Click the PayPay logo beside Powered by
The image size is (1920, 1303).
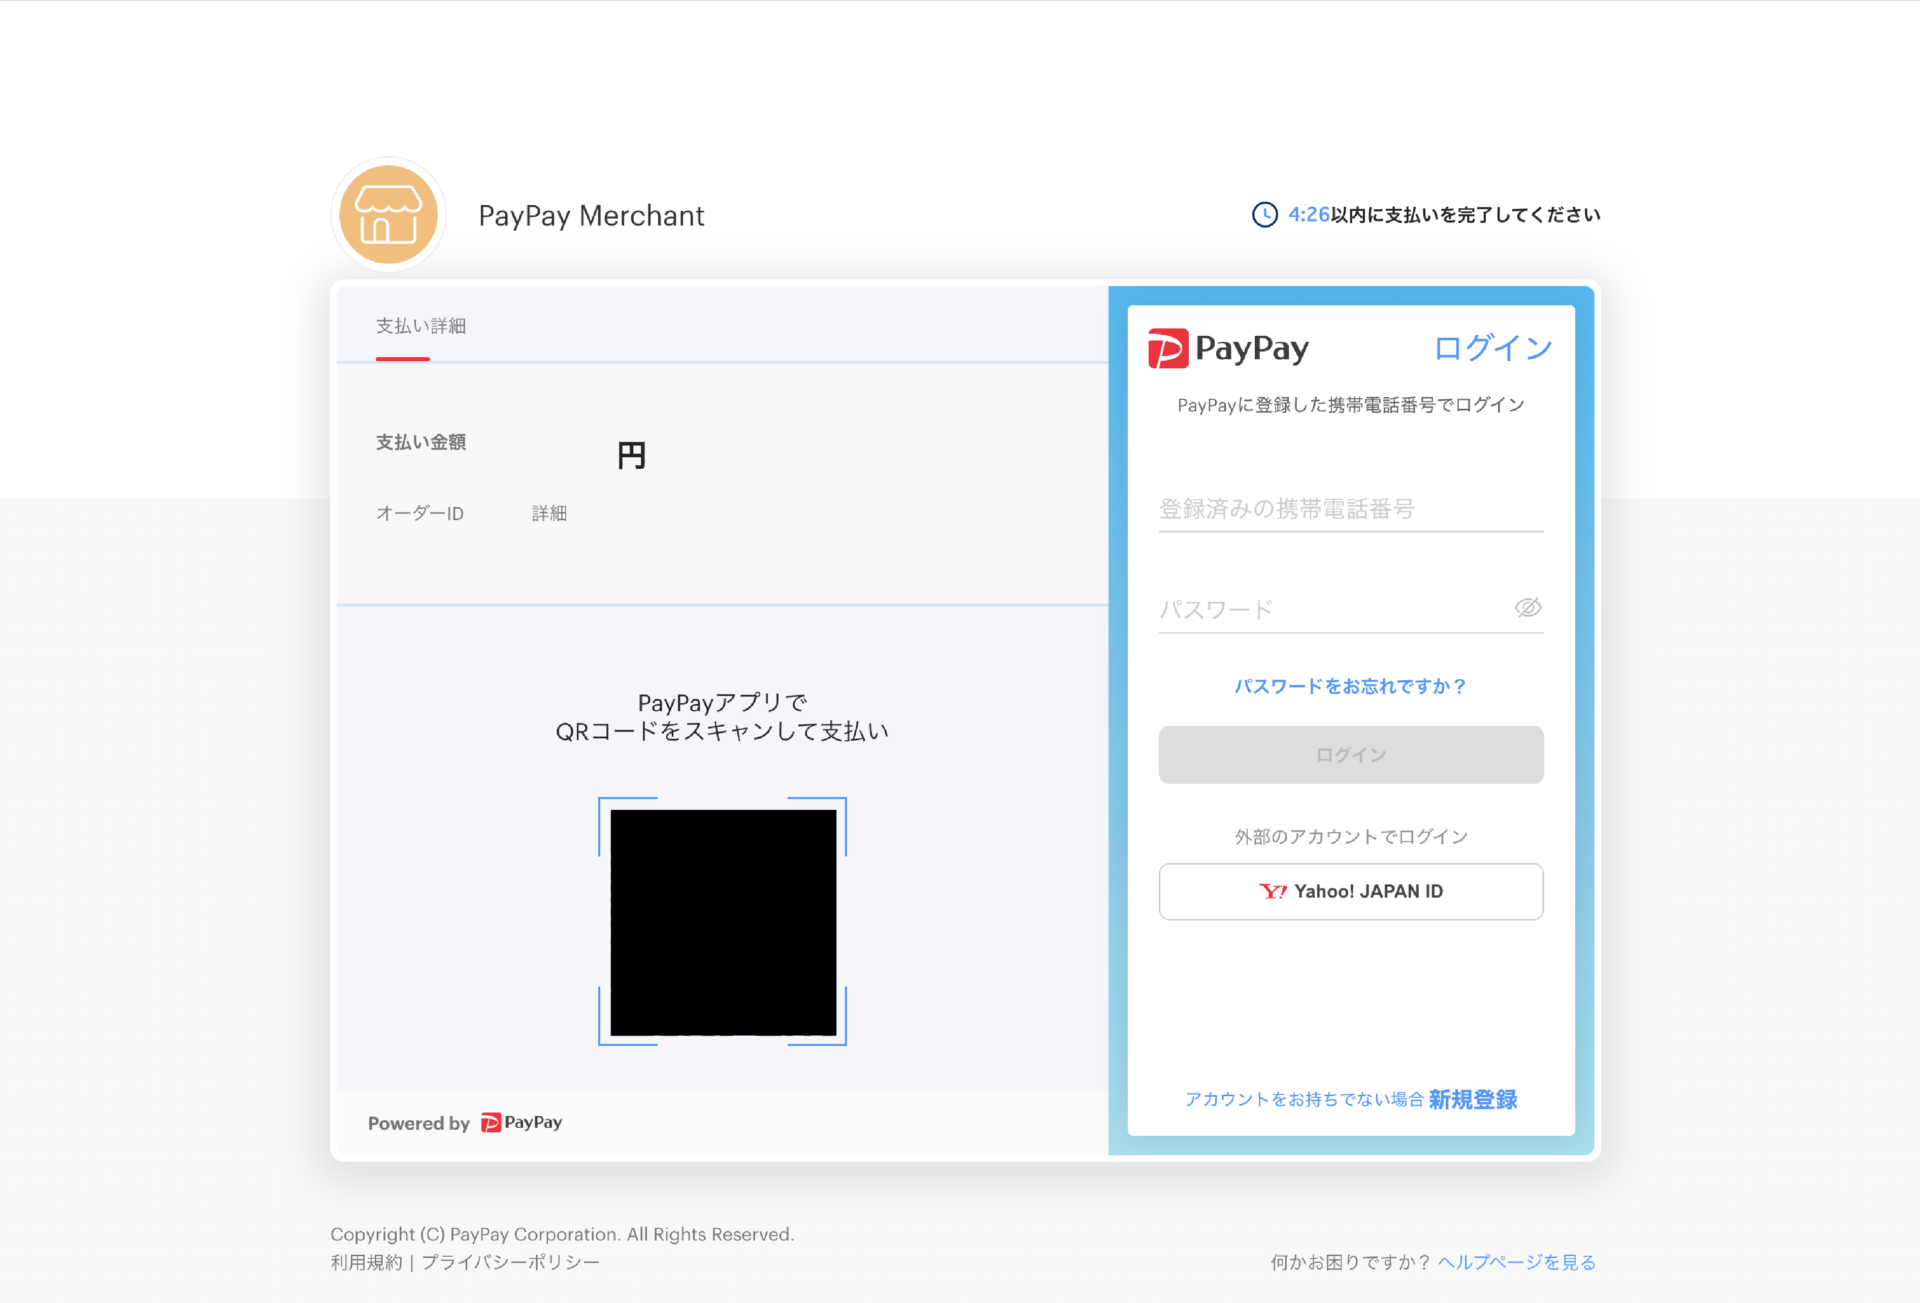tap(521, 1122)
